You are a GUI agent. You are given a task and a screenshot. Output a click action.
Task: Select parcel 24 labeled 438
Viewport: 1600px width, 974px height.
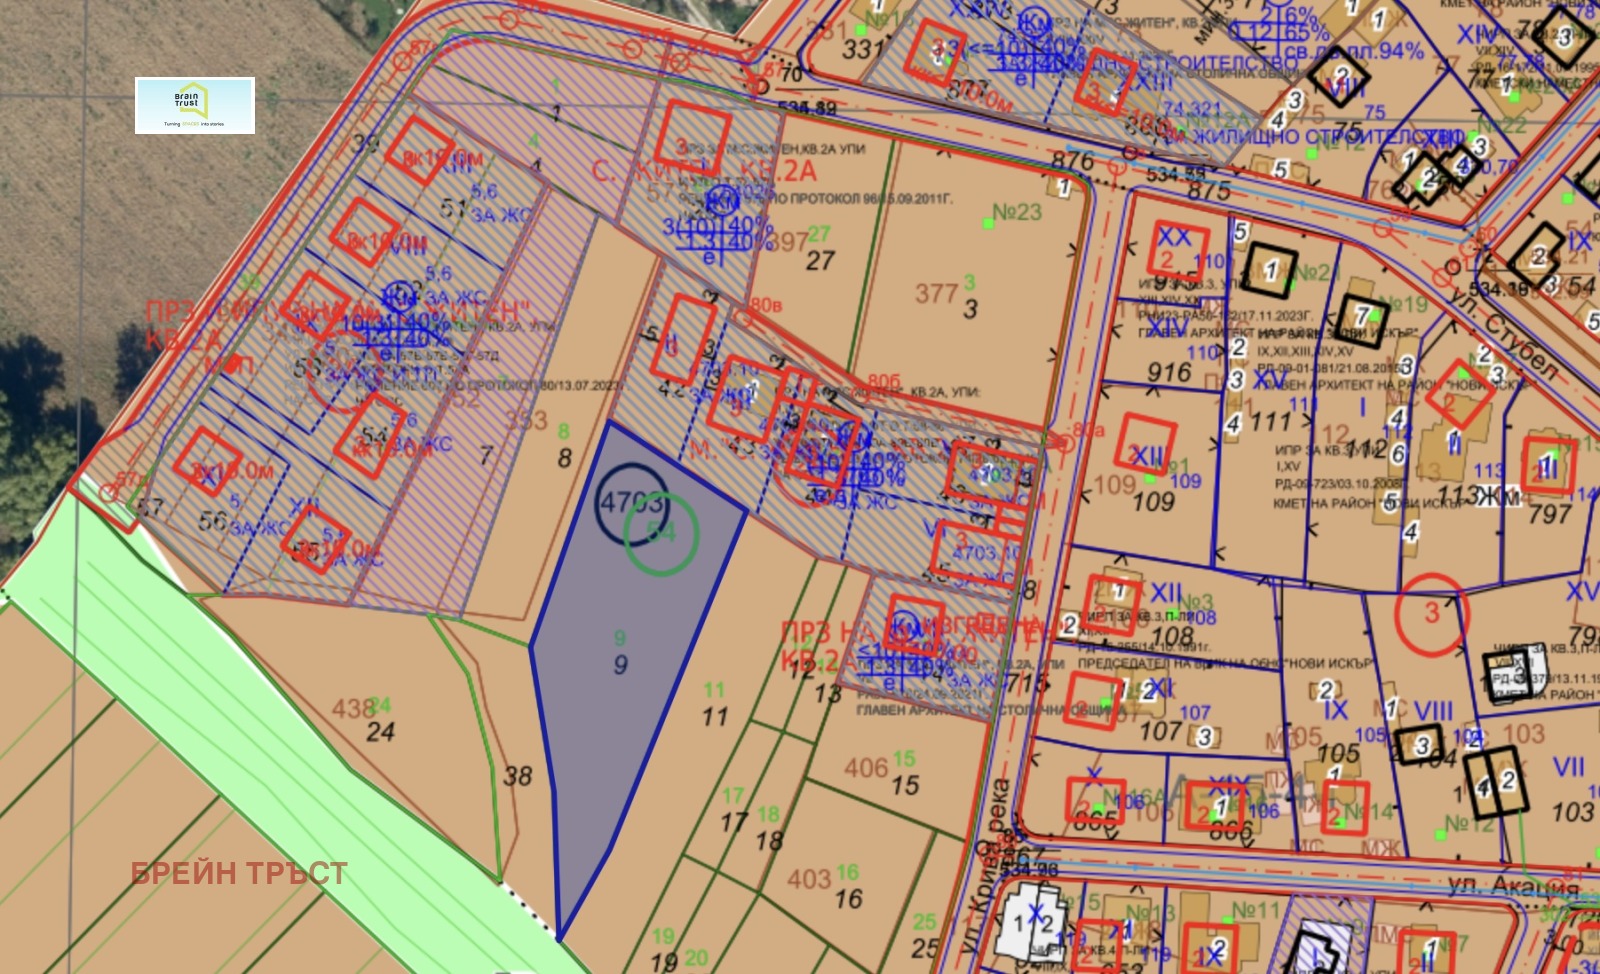(x=365, y=720)
